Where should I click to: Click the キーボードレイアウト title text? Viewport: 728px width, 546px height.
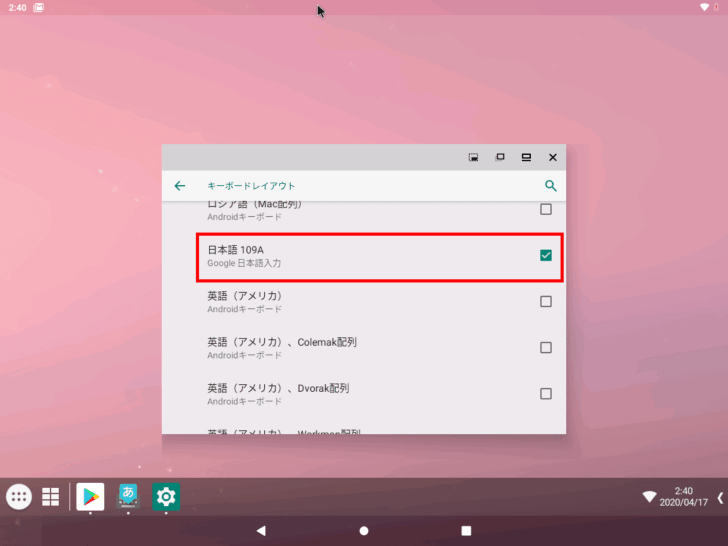pyautogui.click(x=251, y=186)
